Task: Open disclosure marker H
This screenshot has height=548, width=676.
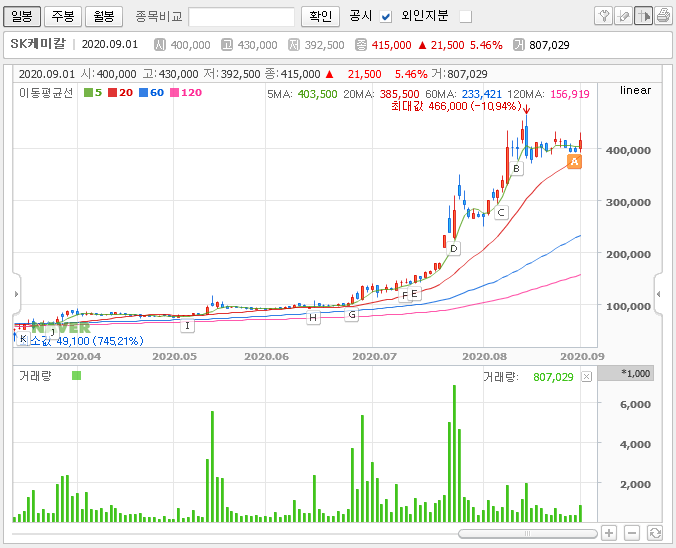Action: pos(313,318)
